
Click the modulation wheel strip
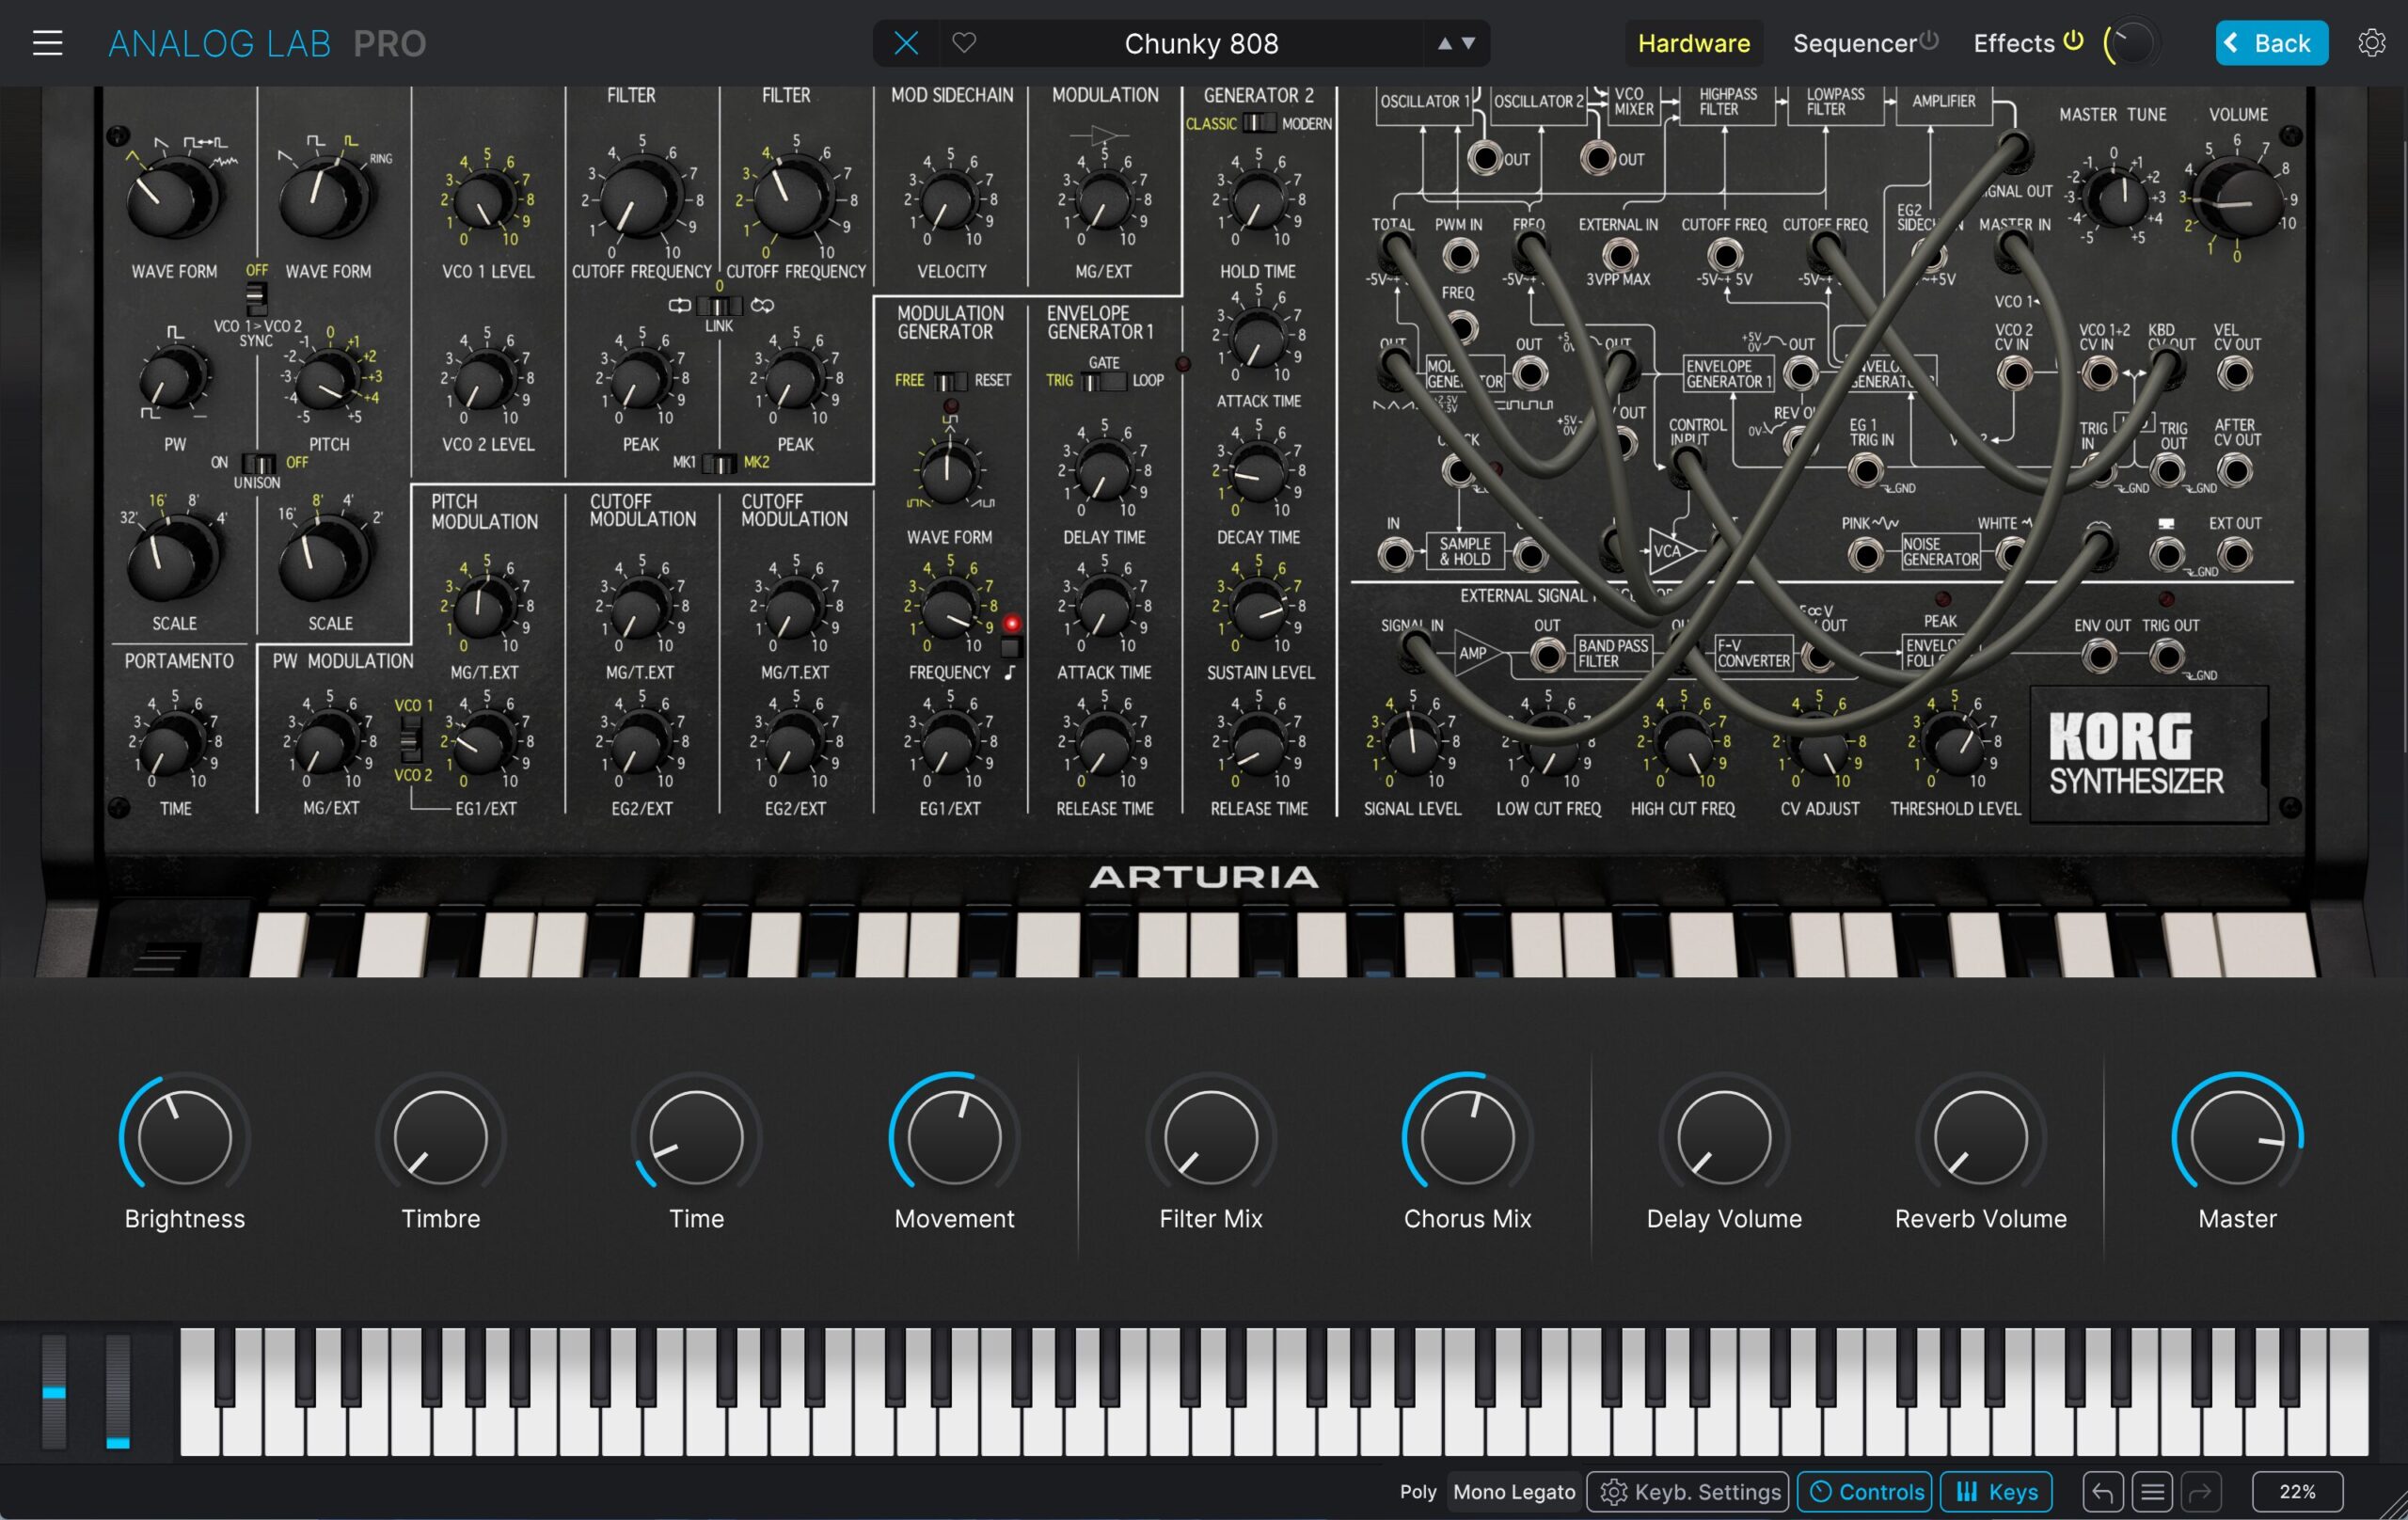click(x=118, y=1391)
